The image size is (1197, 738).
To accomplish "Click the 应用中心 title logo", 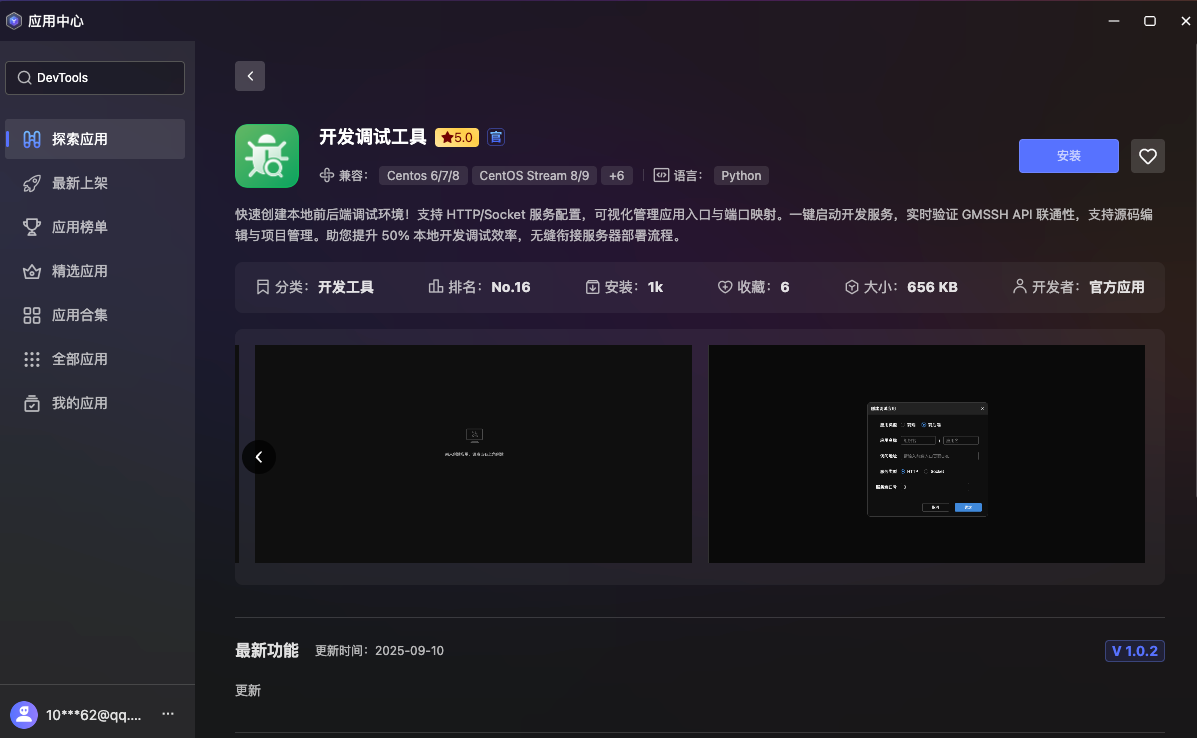I will pyautogui.click(x=14, y=21).
